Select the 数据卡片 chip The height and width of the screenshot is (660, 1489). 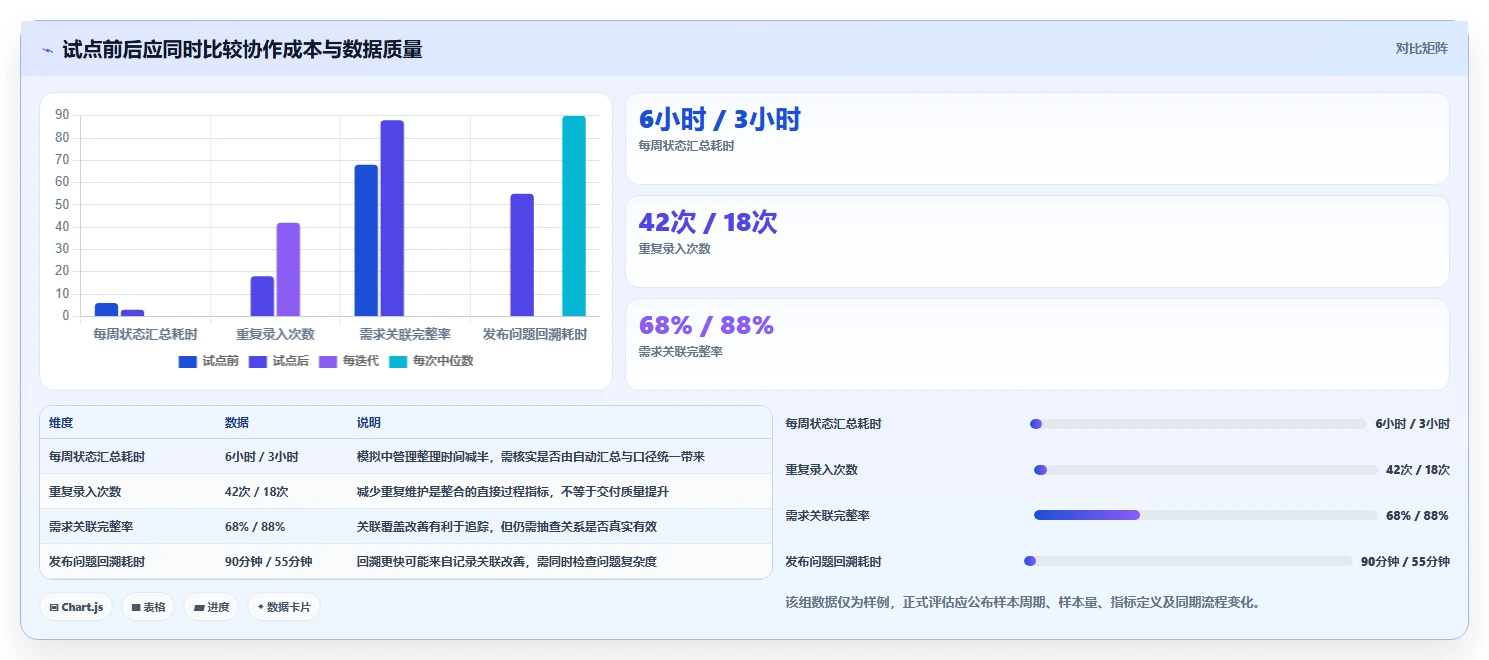[284, 607]
